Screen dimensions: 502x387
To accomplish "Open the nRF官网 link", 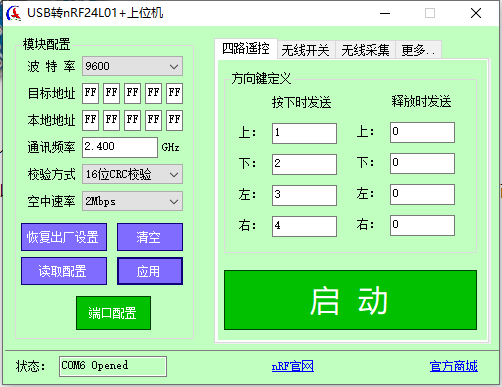I will [x=293, y=366].
